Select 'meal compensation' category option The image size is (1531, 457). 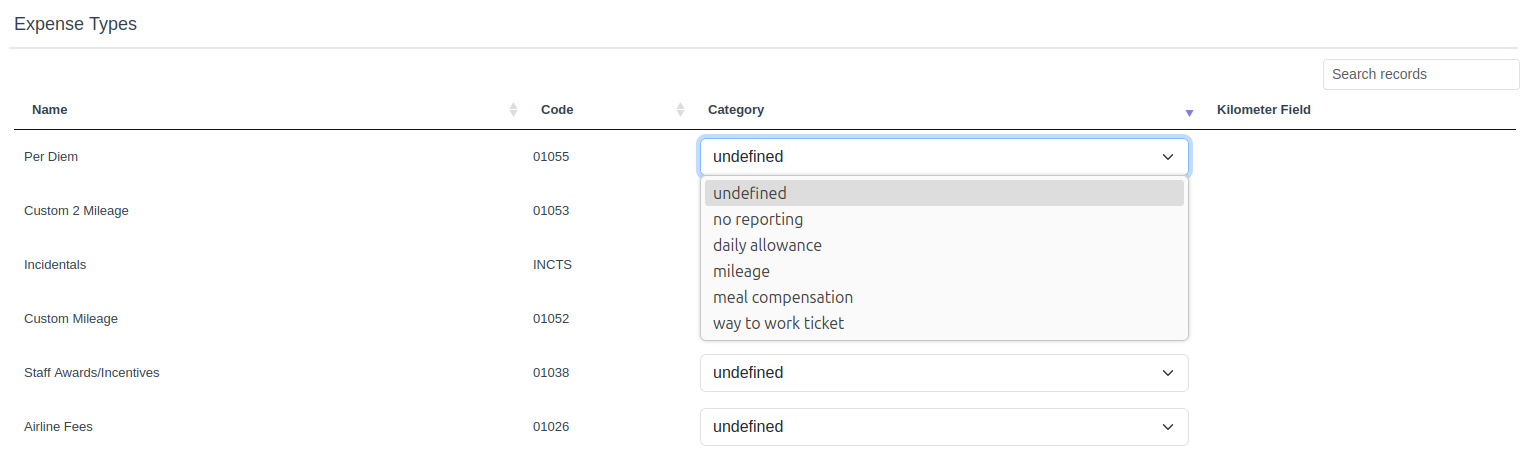[782, 297]
